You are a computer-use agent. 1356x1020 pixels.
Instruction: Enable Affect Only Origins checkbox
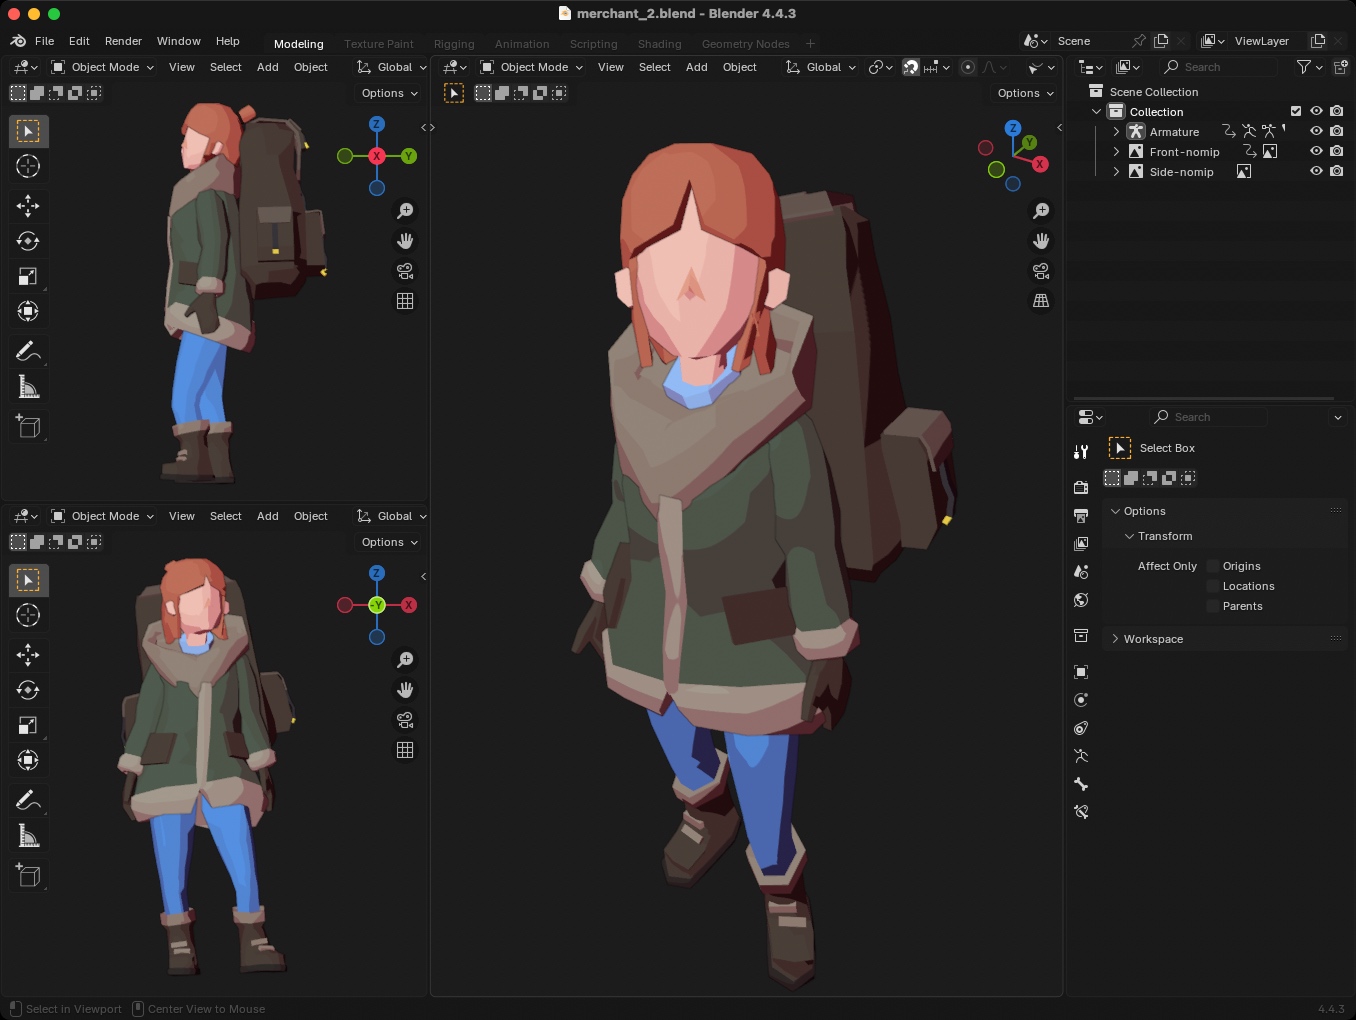(x=1213, y=566)
